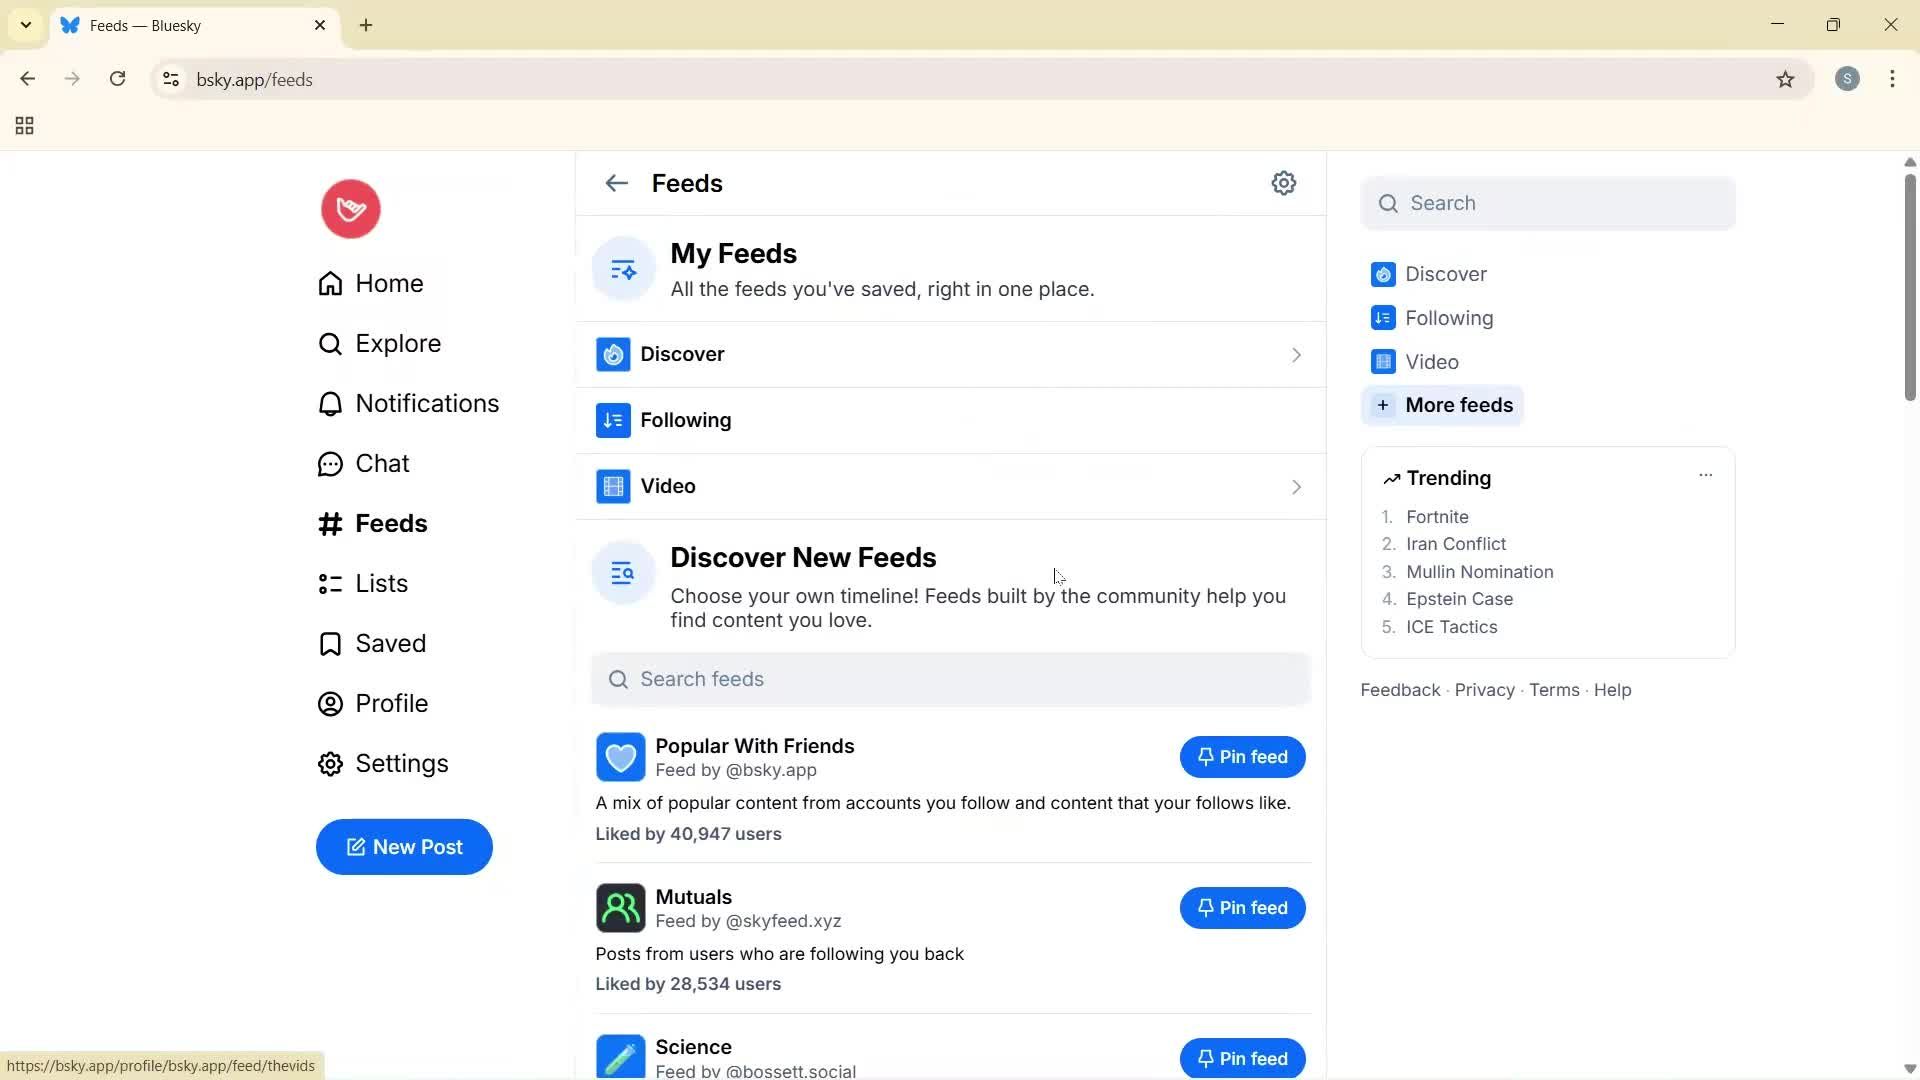Expand the Discover feed row

1296,354
